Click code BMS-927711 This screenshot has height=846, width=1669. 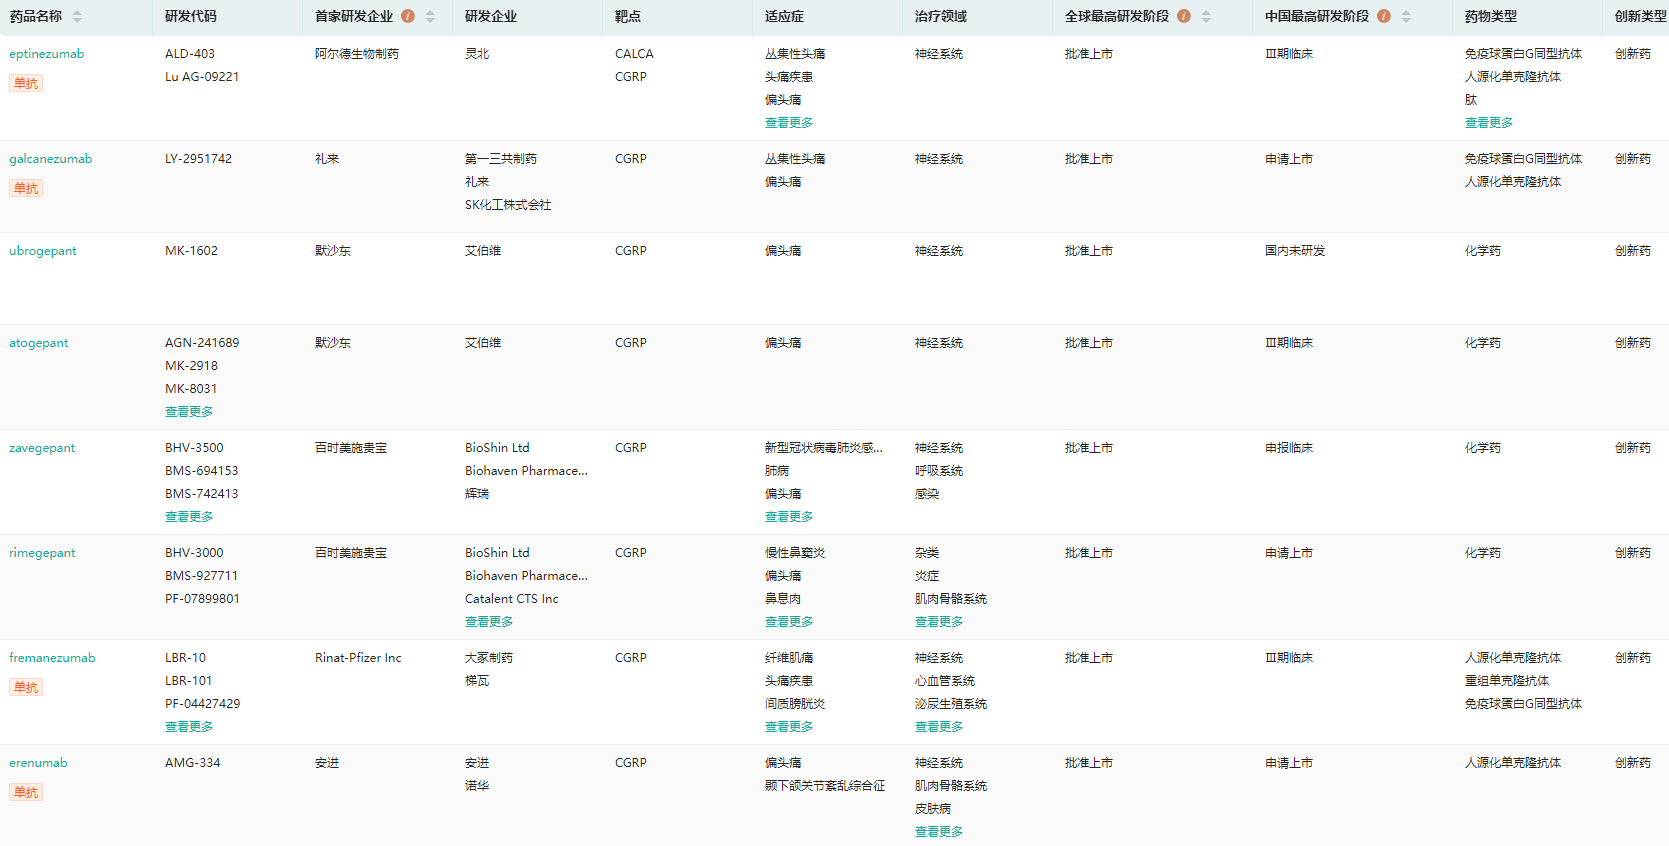tap(201, 576)
